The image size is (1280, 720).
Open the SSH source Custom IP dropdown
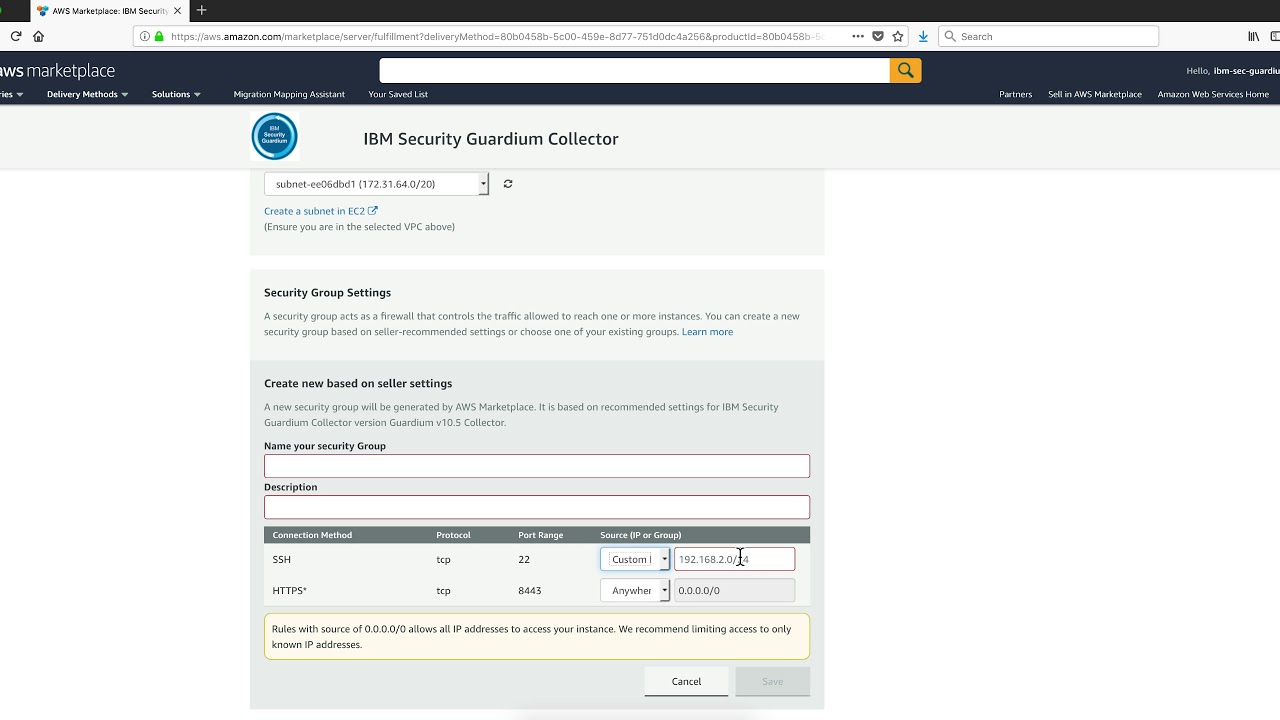click(635, 559)
